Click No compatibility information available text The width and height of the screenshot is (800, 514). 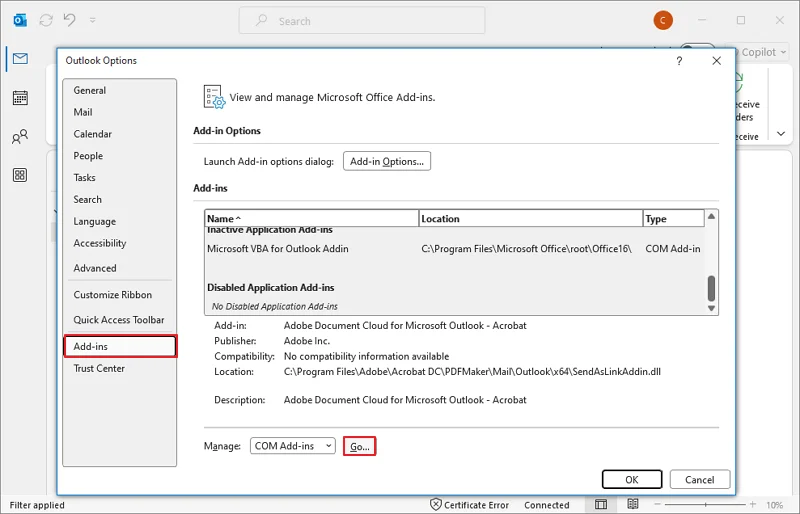point(366,356)
